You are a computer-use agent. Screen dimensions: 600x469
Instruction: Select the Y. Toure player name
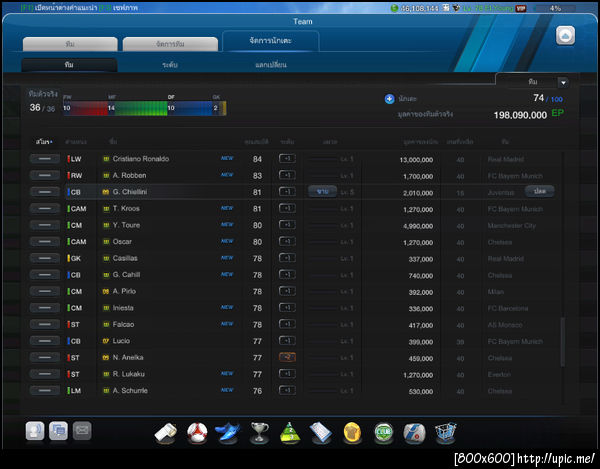click(x=126, y=225)
